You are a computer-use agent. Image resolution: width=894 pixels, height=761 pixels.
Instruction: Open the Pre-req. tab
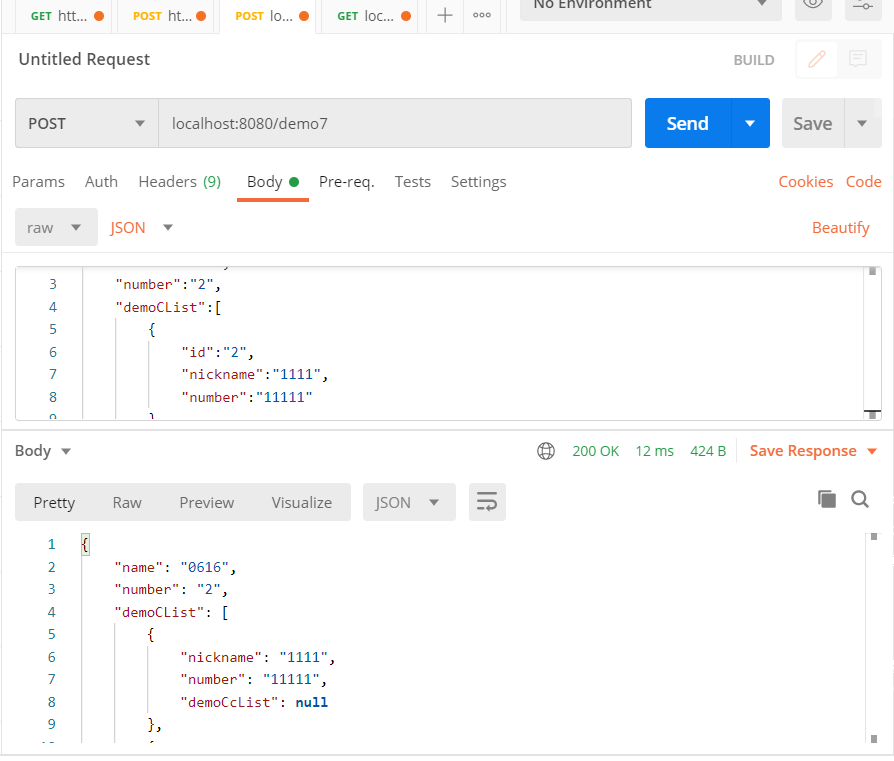point(347,181)
